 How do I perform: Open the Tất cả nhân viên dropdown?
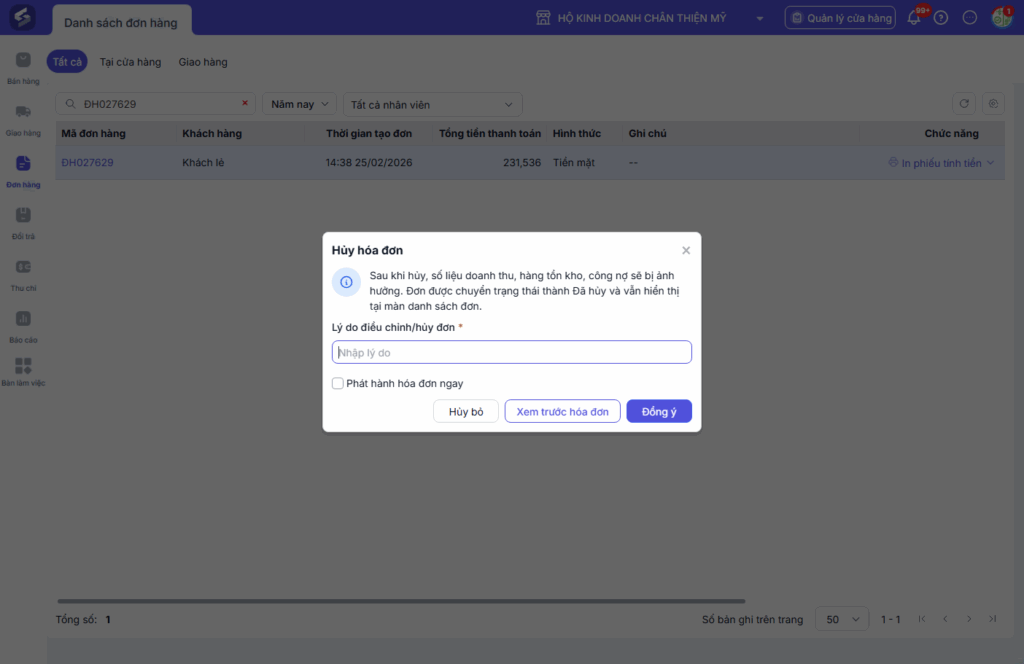pyautogui.click(x=432, y=104)
